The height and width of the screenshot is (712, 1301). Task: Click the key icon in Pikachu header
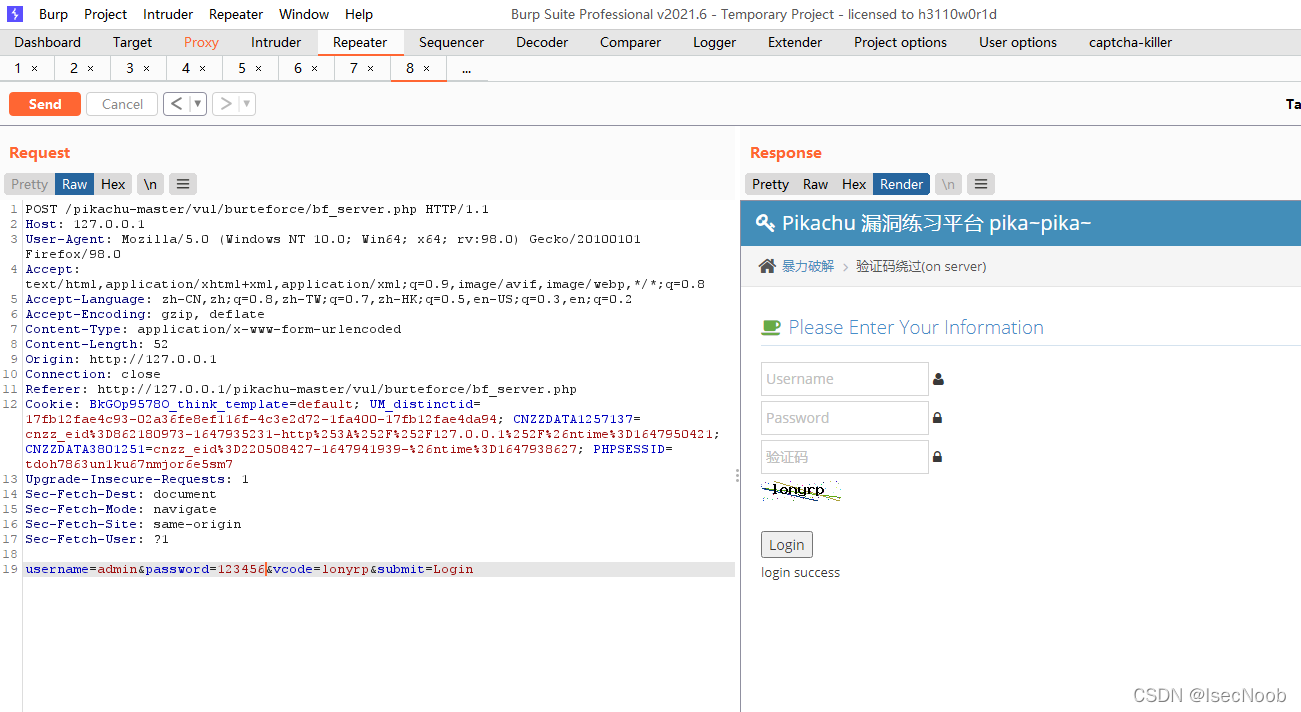point(765,223)
